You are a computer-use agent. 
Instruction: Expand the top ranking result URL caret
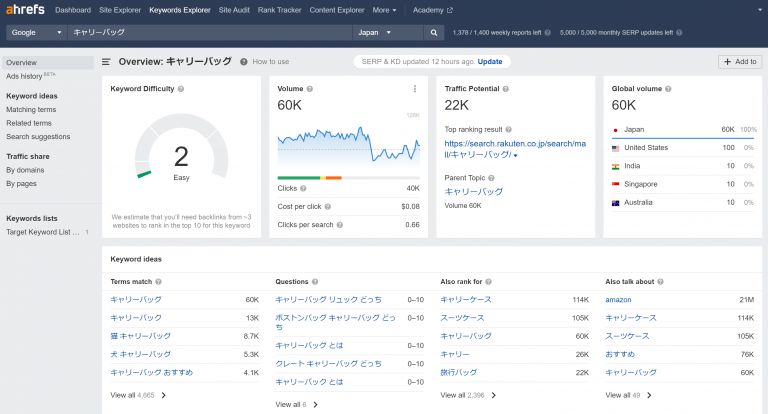point(516,156)
